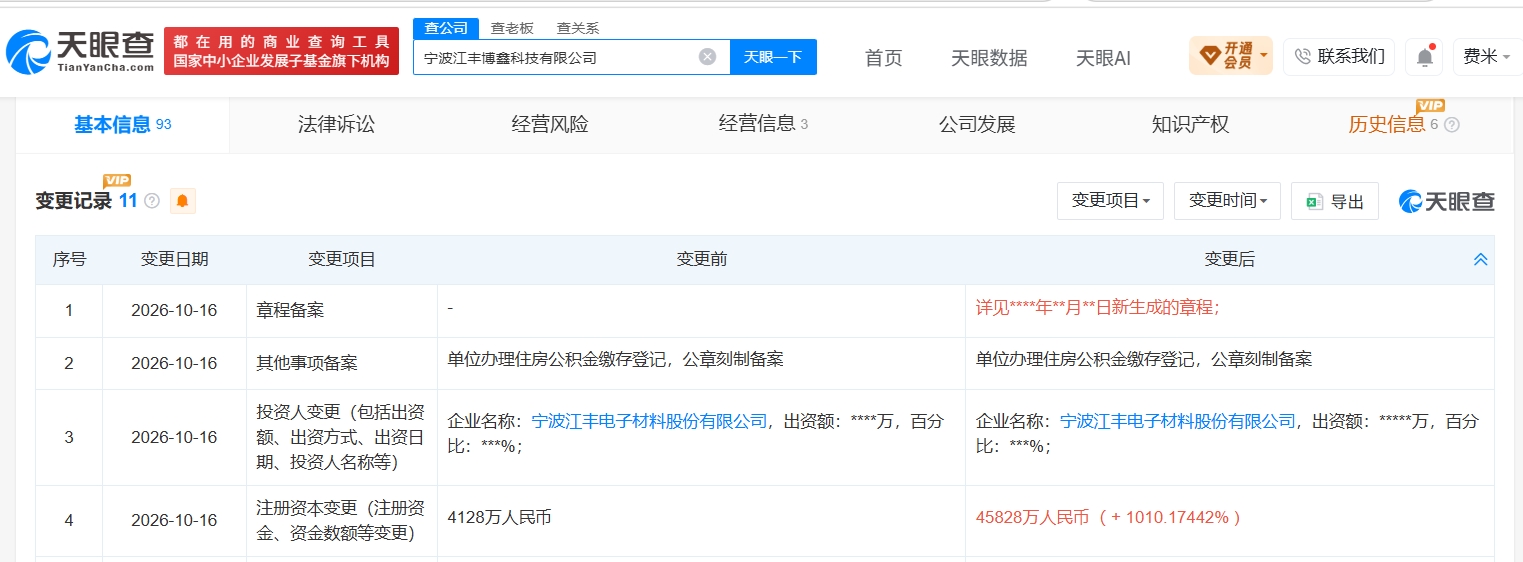Viewport: 1523px width, 562px height.
Task: Select the 经营风险 tab
Action: coord(550,124)
